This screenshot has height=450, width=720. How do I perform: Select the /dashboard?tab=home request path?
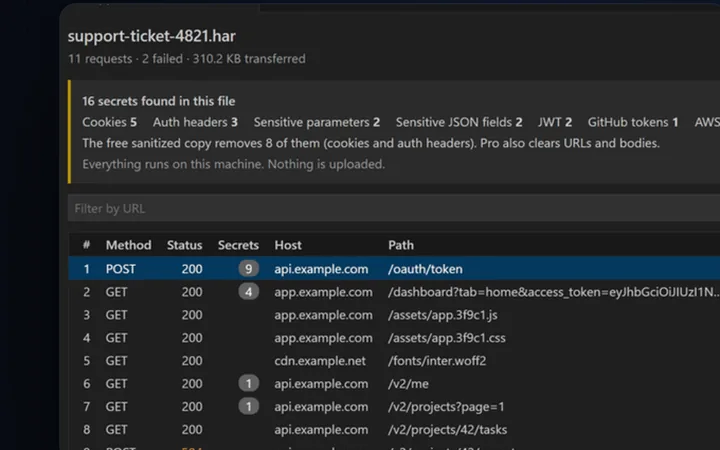[554, 292]
